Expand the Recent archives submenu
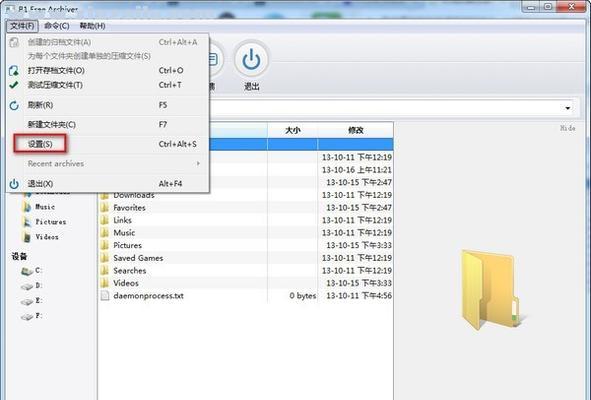Viewport: 591px width, 400px height. coord(108,164)
